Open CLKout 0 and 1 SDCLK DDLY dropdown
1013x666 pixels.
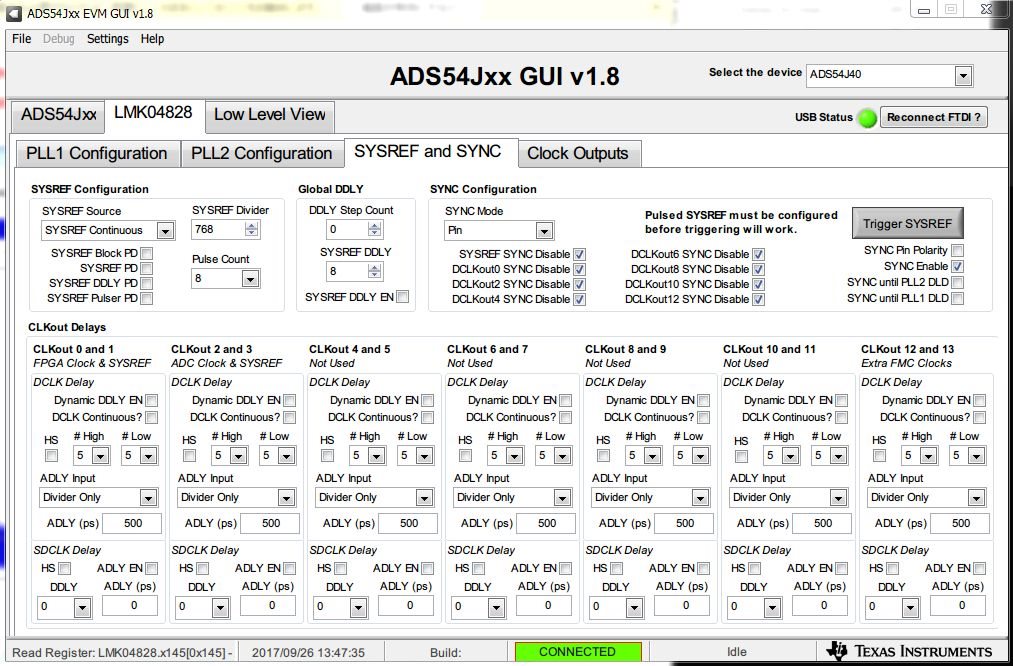coord(82,607)
